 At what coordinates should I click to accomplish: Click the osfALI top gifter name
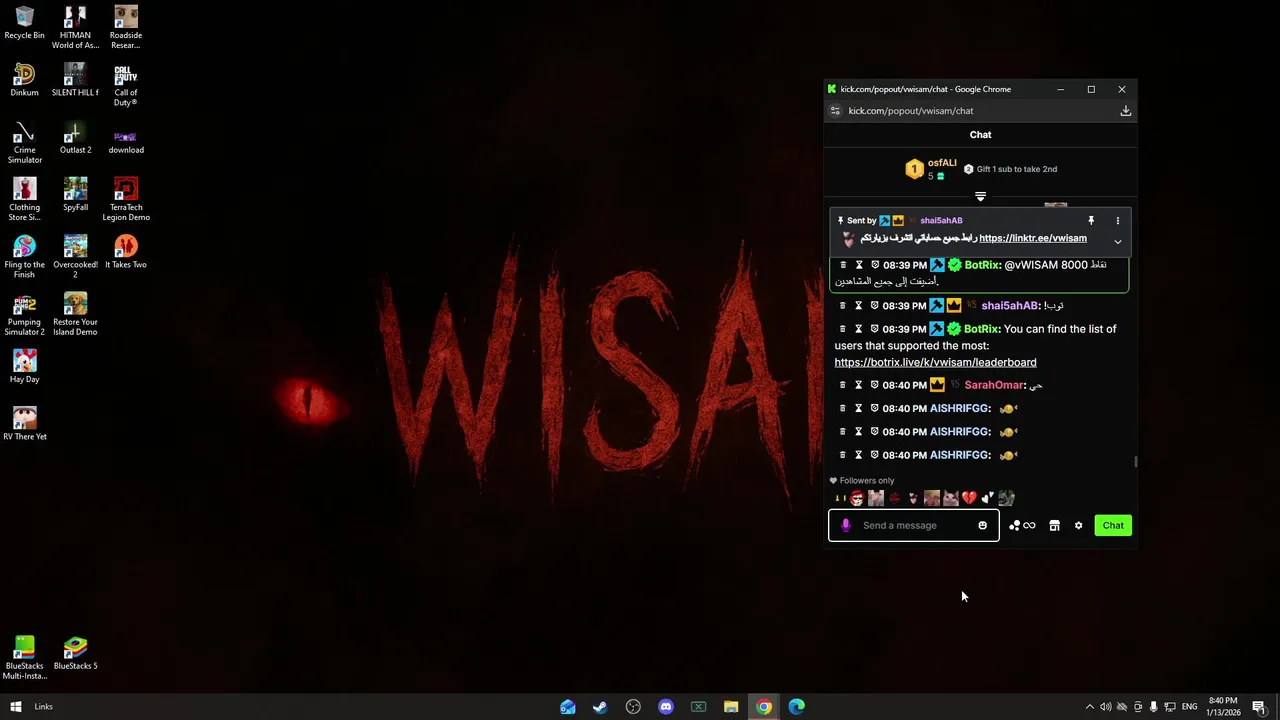point(942,163)
